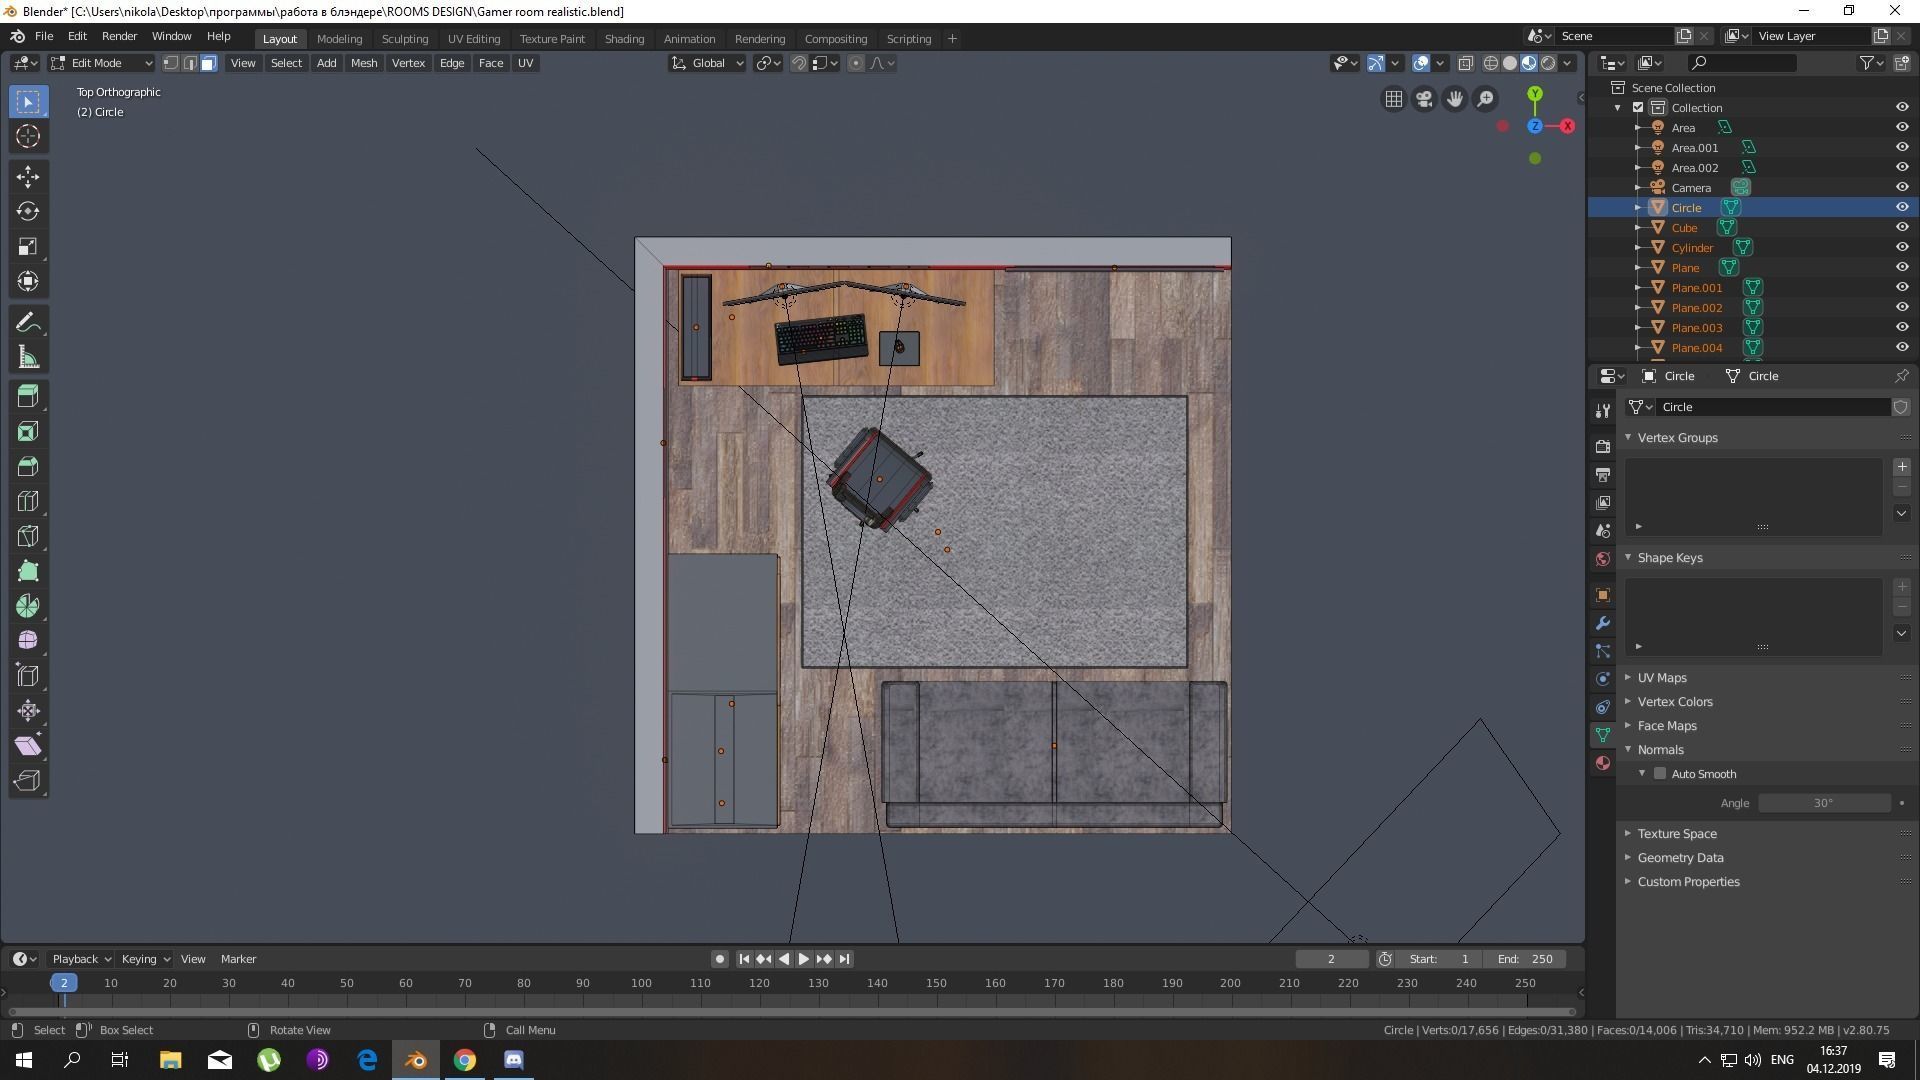1920x1080 pixels.
Task: Select the Rip Region tool
Action: coord(28,781)
